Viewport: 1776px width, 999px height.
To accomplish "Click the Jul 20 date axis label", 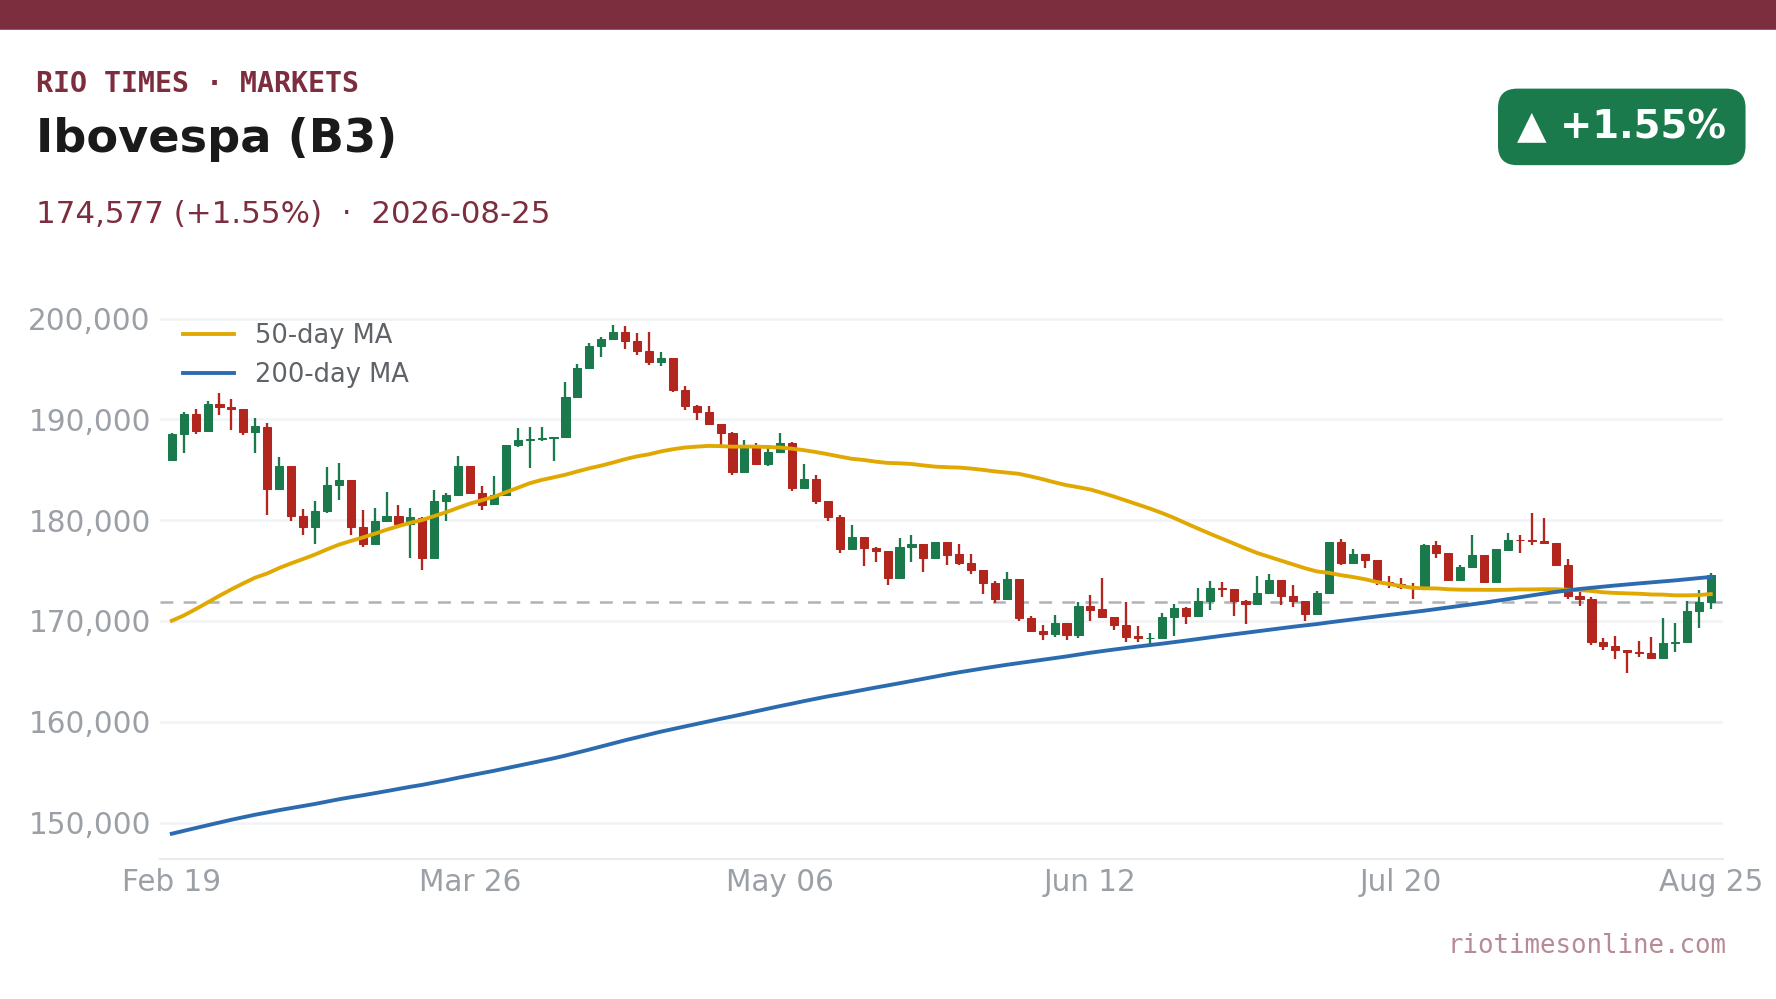I will pyautogui.click(x=1400, y=882).
